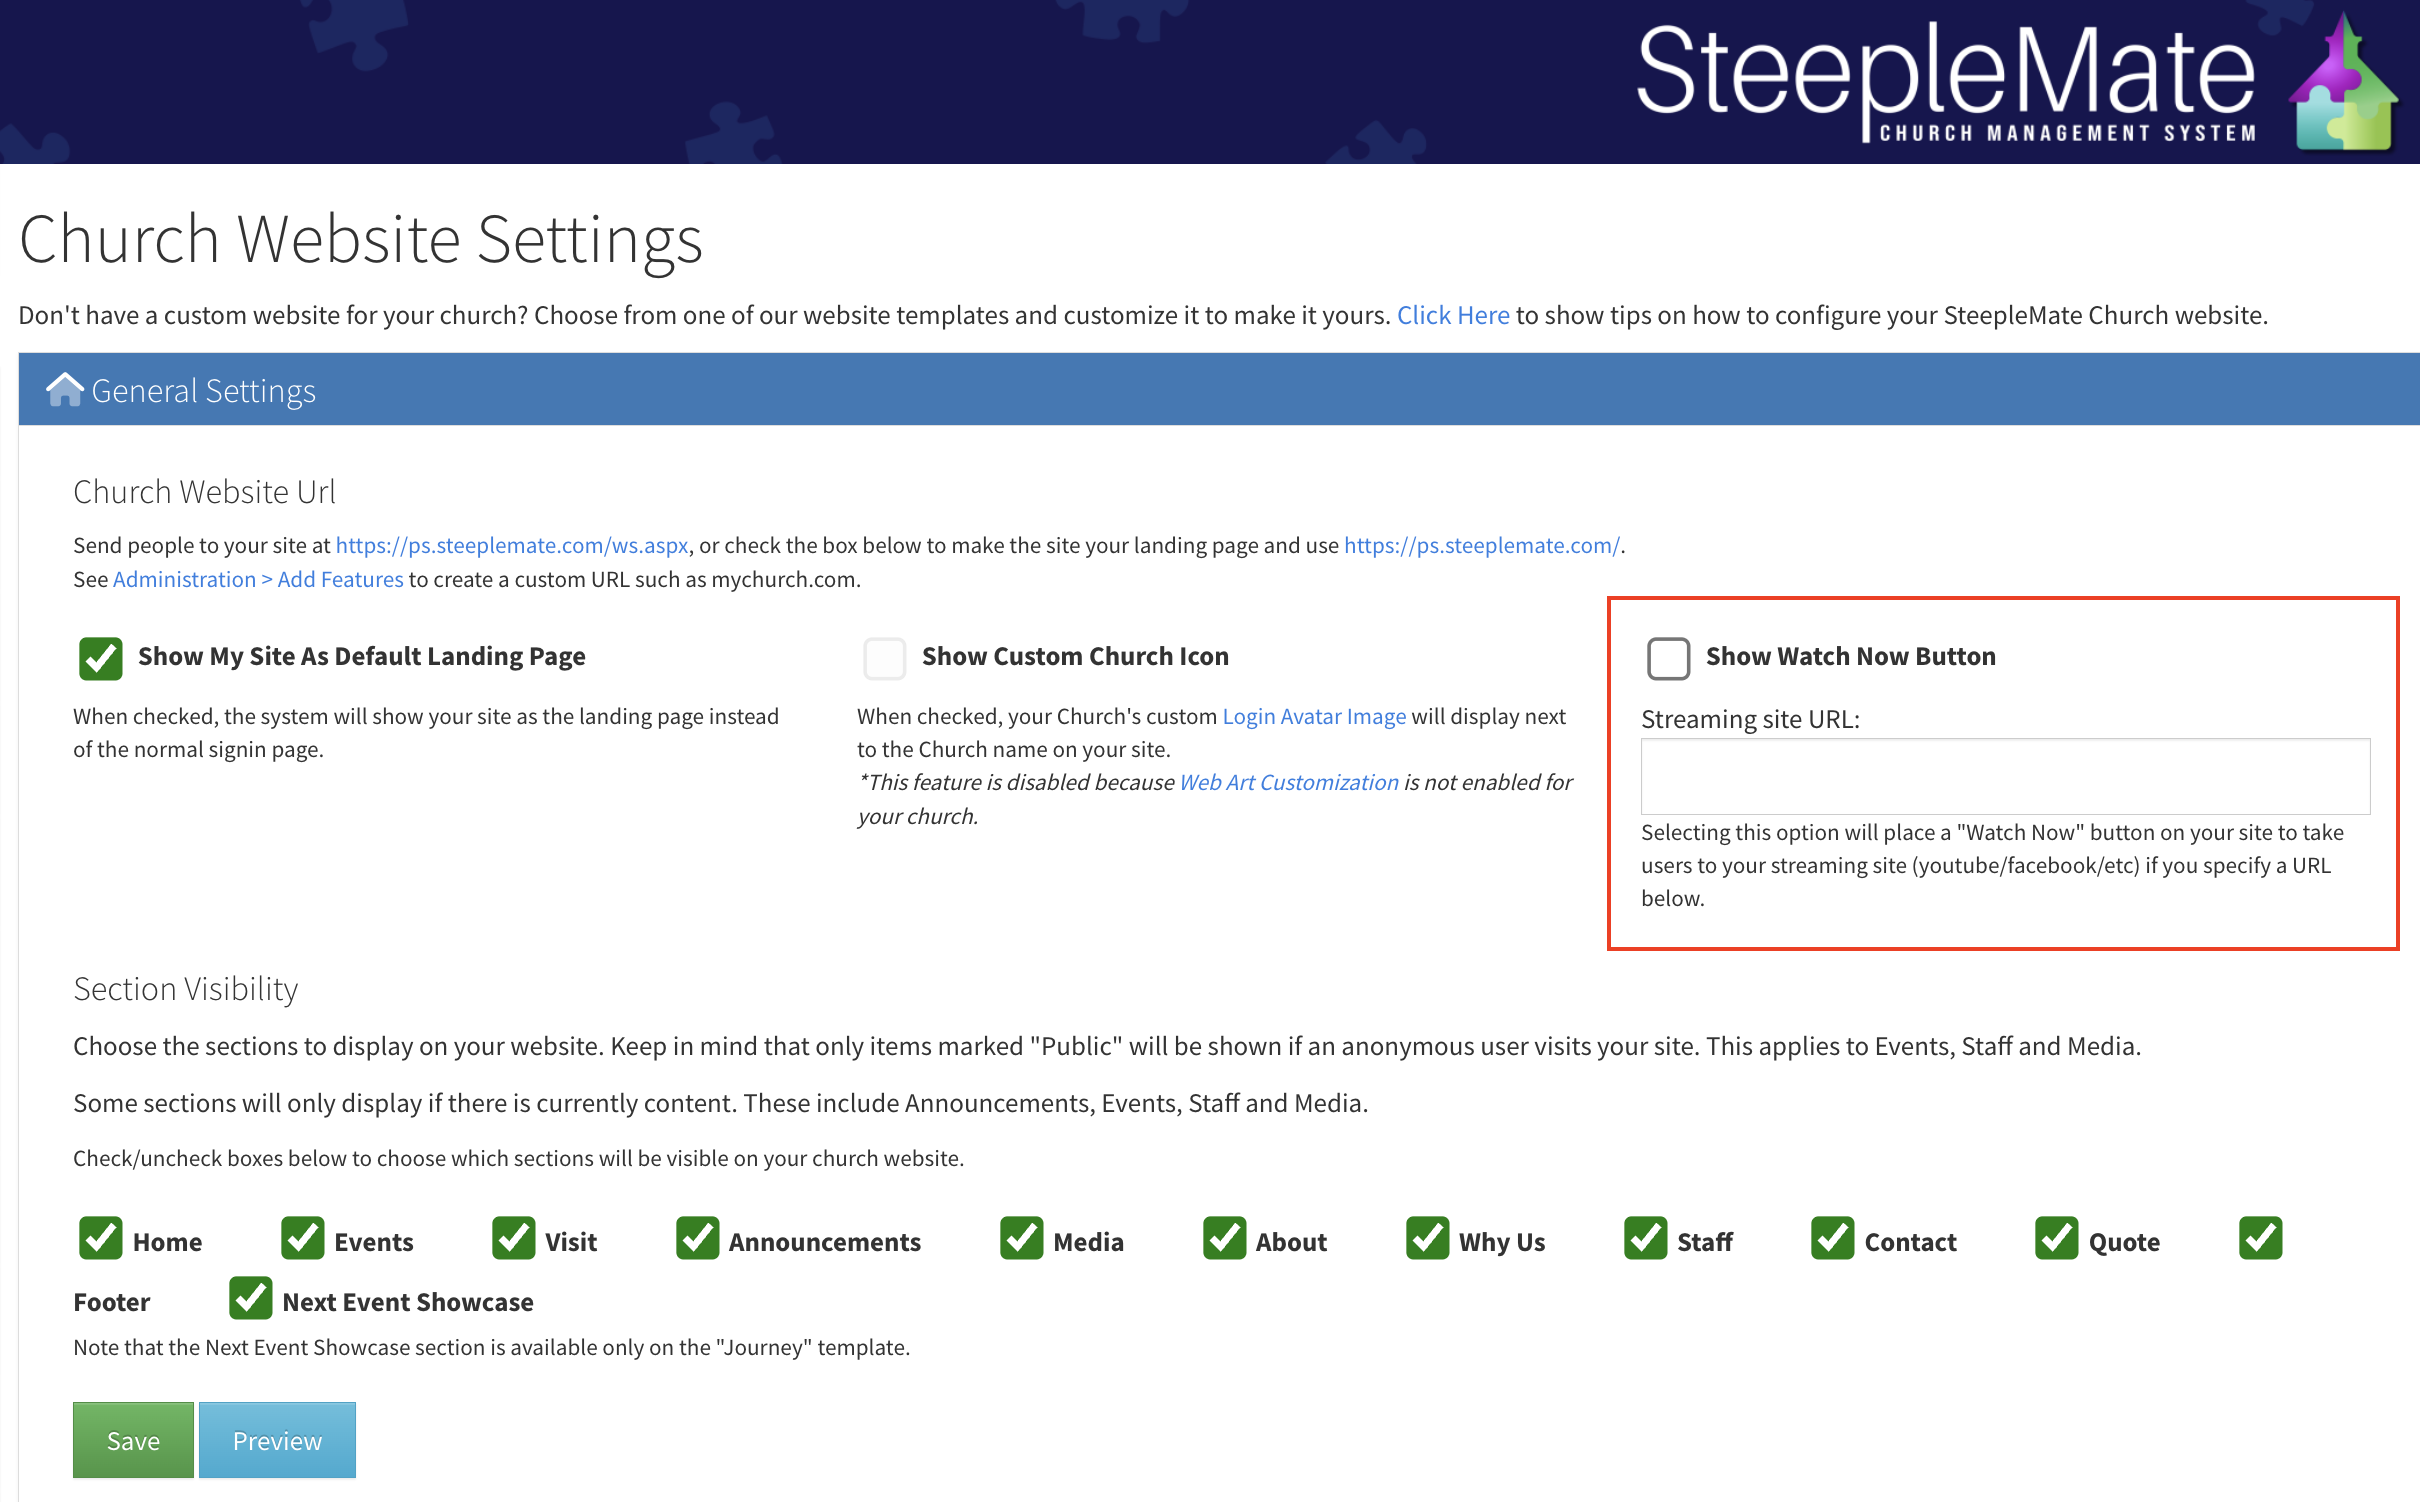
Task: Toggle the Announcements section checkbox
Action: (697, 1238)
